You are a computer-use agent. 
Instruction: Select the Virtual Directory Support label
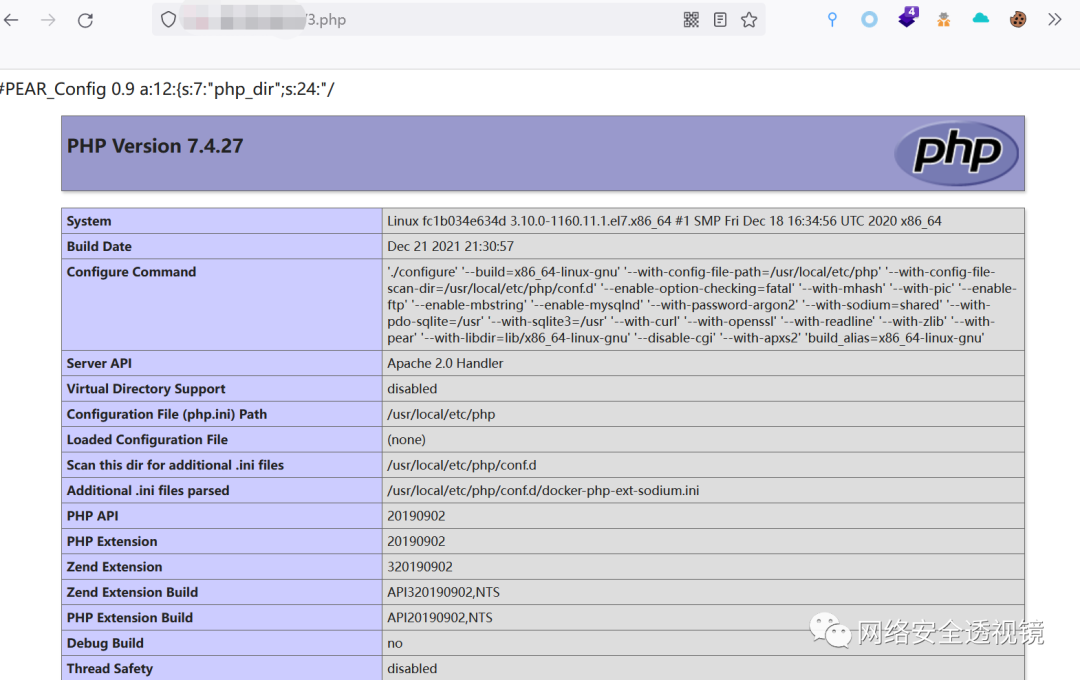tap(146, 389)
